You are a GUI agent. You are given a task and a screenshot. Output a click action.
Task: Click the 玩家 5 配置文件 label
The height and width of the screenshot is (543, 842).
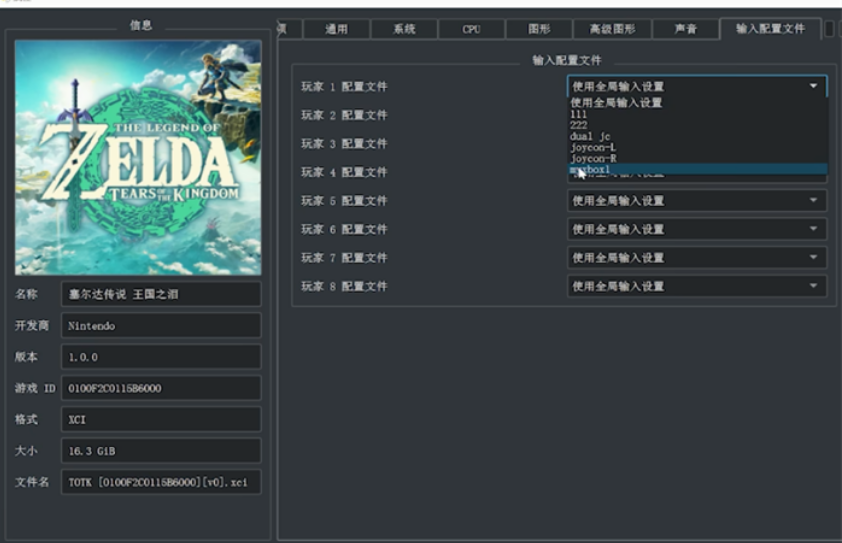click(x=344, y=200)
